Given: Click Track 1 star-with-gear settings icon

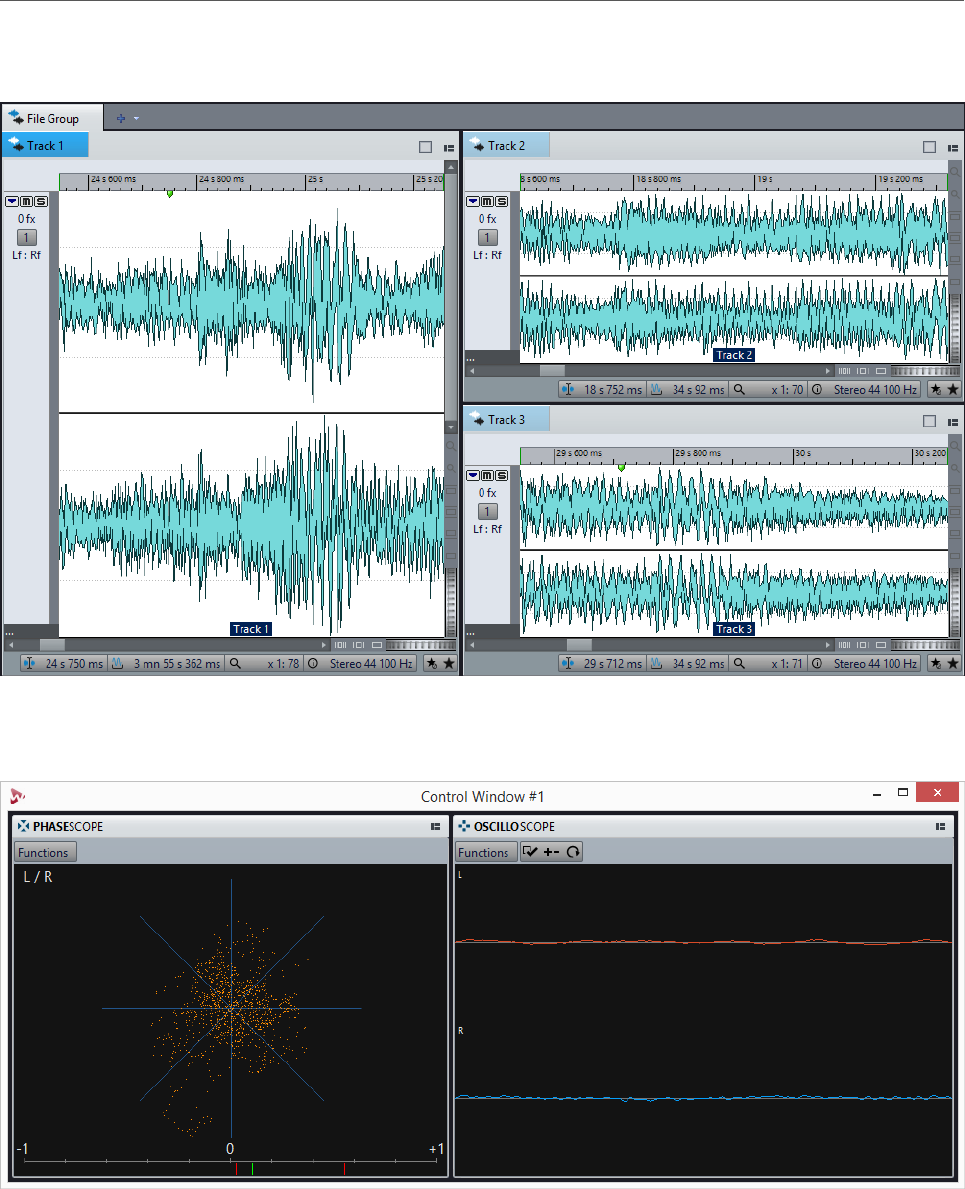Looking at the screenshot, I should [431, 664].
